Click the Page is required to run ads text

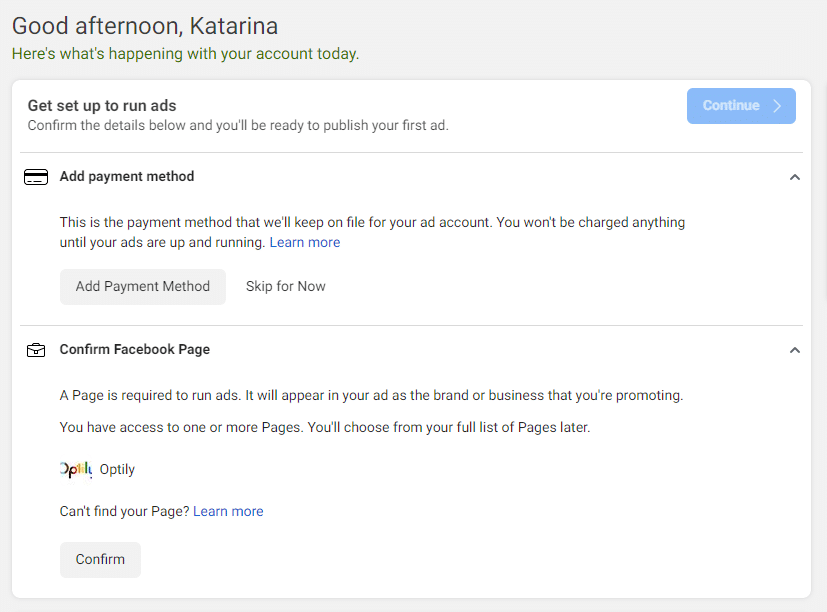pyautogui.click(x=371, y=395)
